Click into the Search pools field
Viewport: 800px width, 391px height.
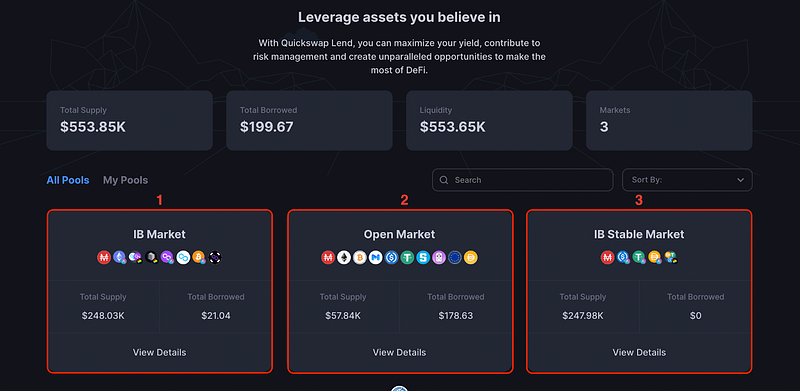coord(522,180)
